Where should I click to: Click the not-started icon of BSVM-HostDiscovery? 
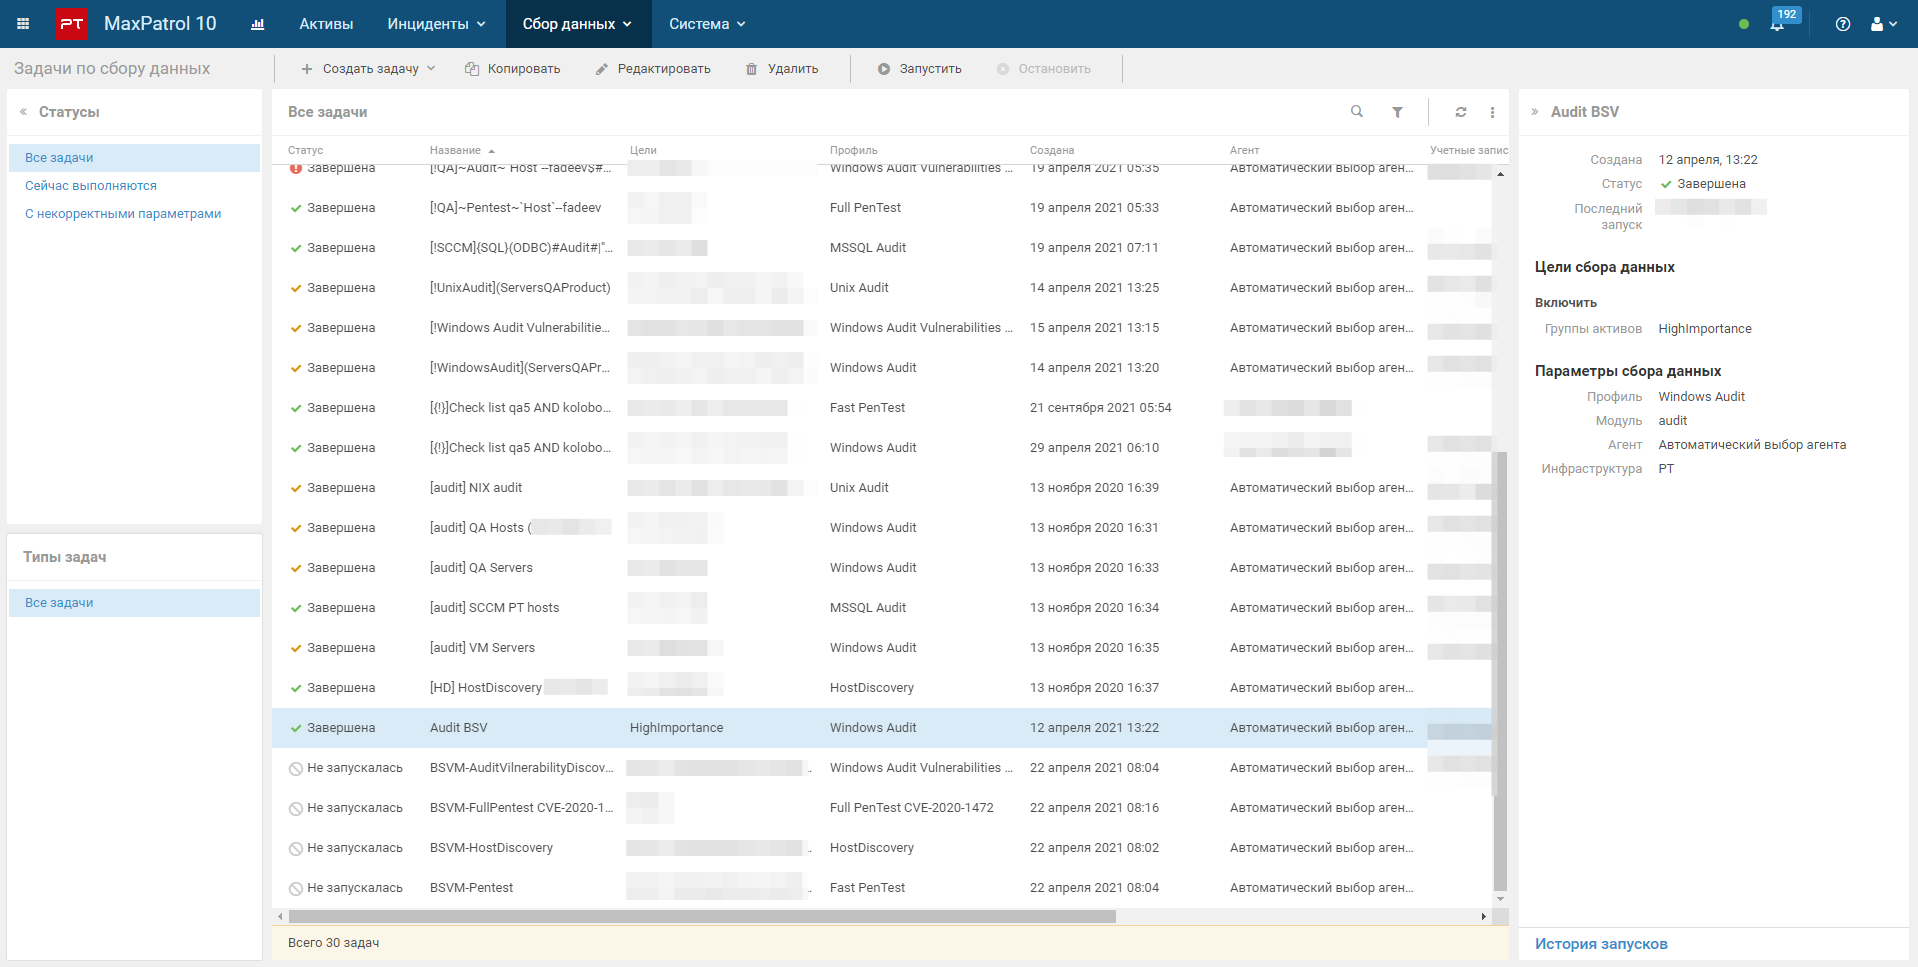click(296, 848)
